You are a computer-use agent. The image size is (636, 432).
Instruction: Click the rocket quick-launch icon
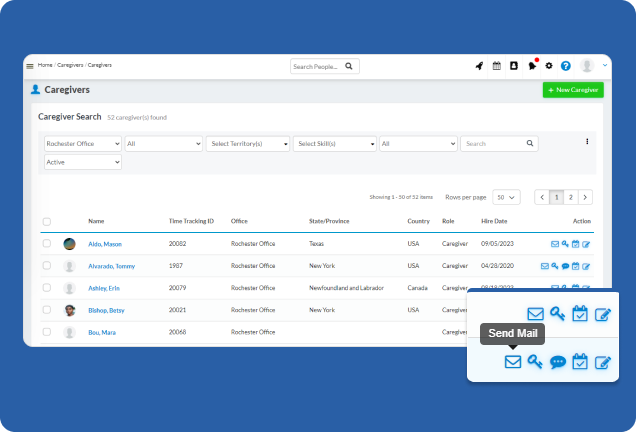coord(479,66)
